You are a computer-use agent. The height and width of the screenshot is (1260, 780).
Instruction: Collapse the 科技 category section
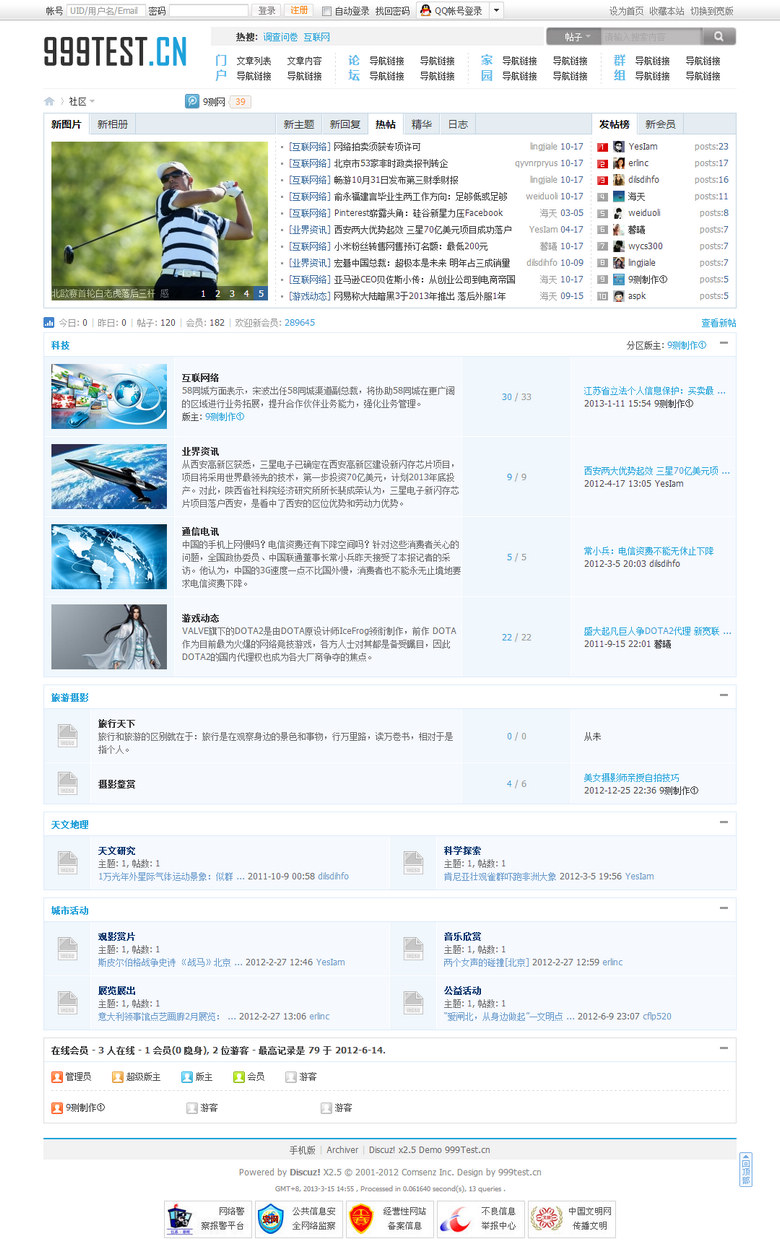[724, 343]
